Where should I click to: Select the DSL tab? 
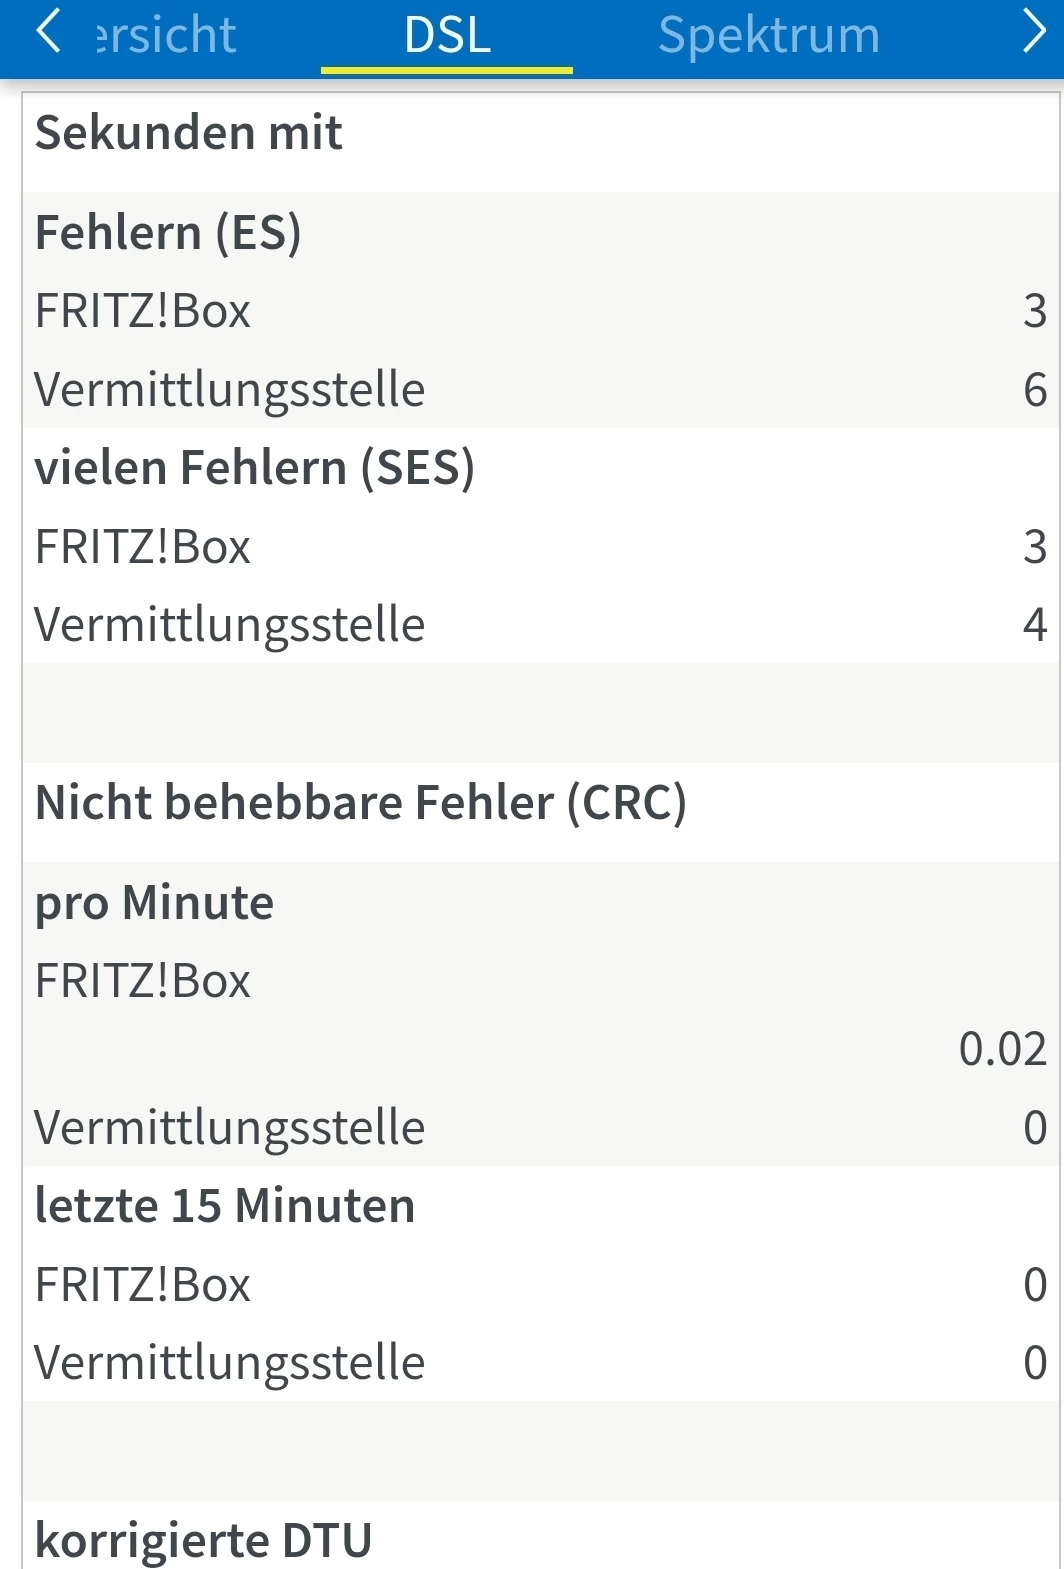[x=447, y=36]
